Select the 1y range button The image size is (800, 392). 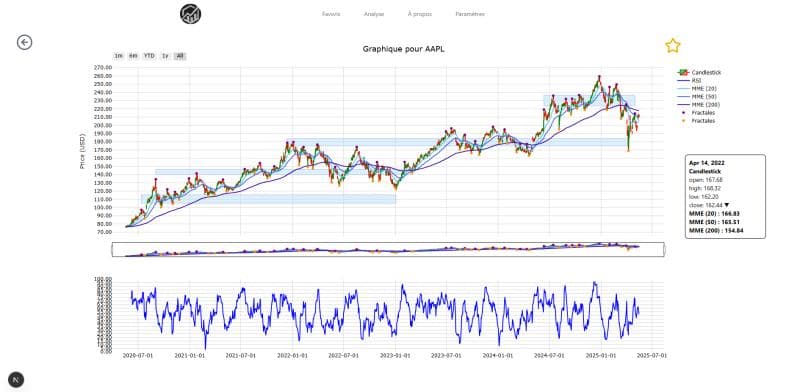(x=165, y=56)
